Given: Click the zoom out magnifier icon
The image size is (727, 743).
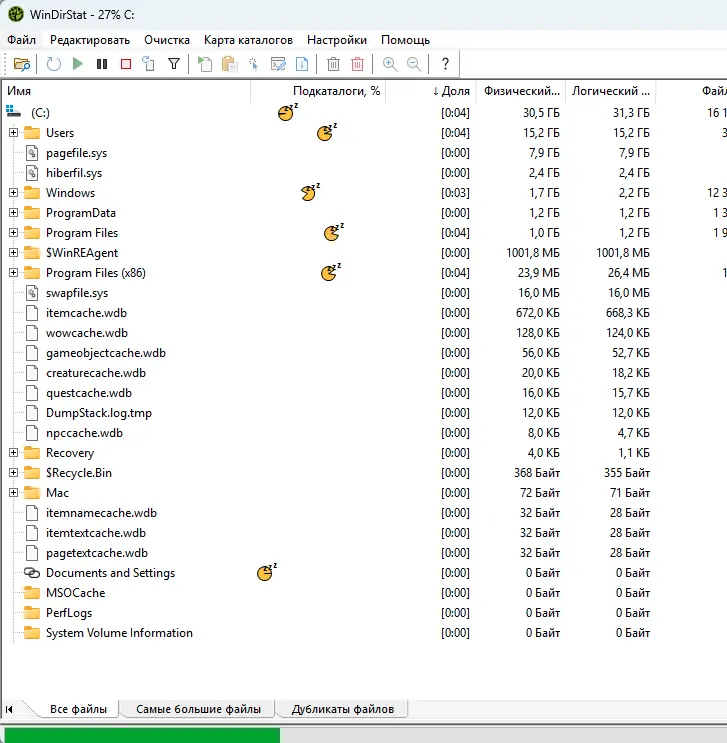Looking at the screenshot, I should (x=414, y=63).
